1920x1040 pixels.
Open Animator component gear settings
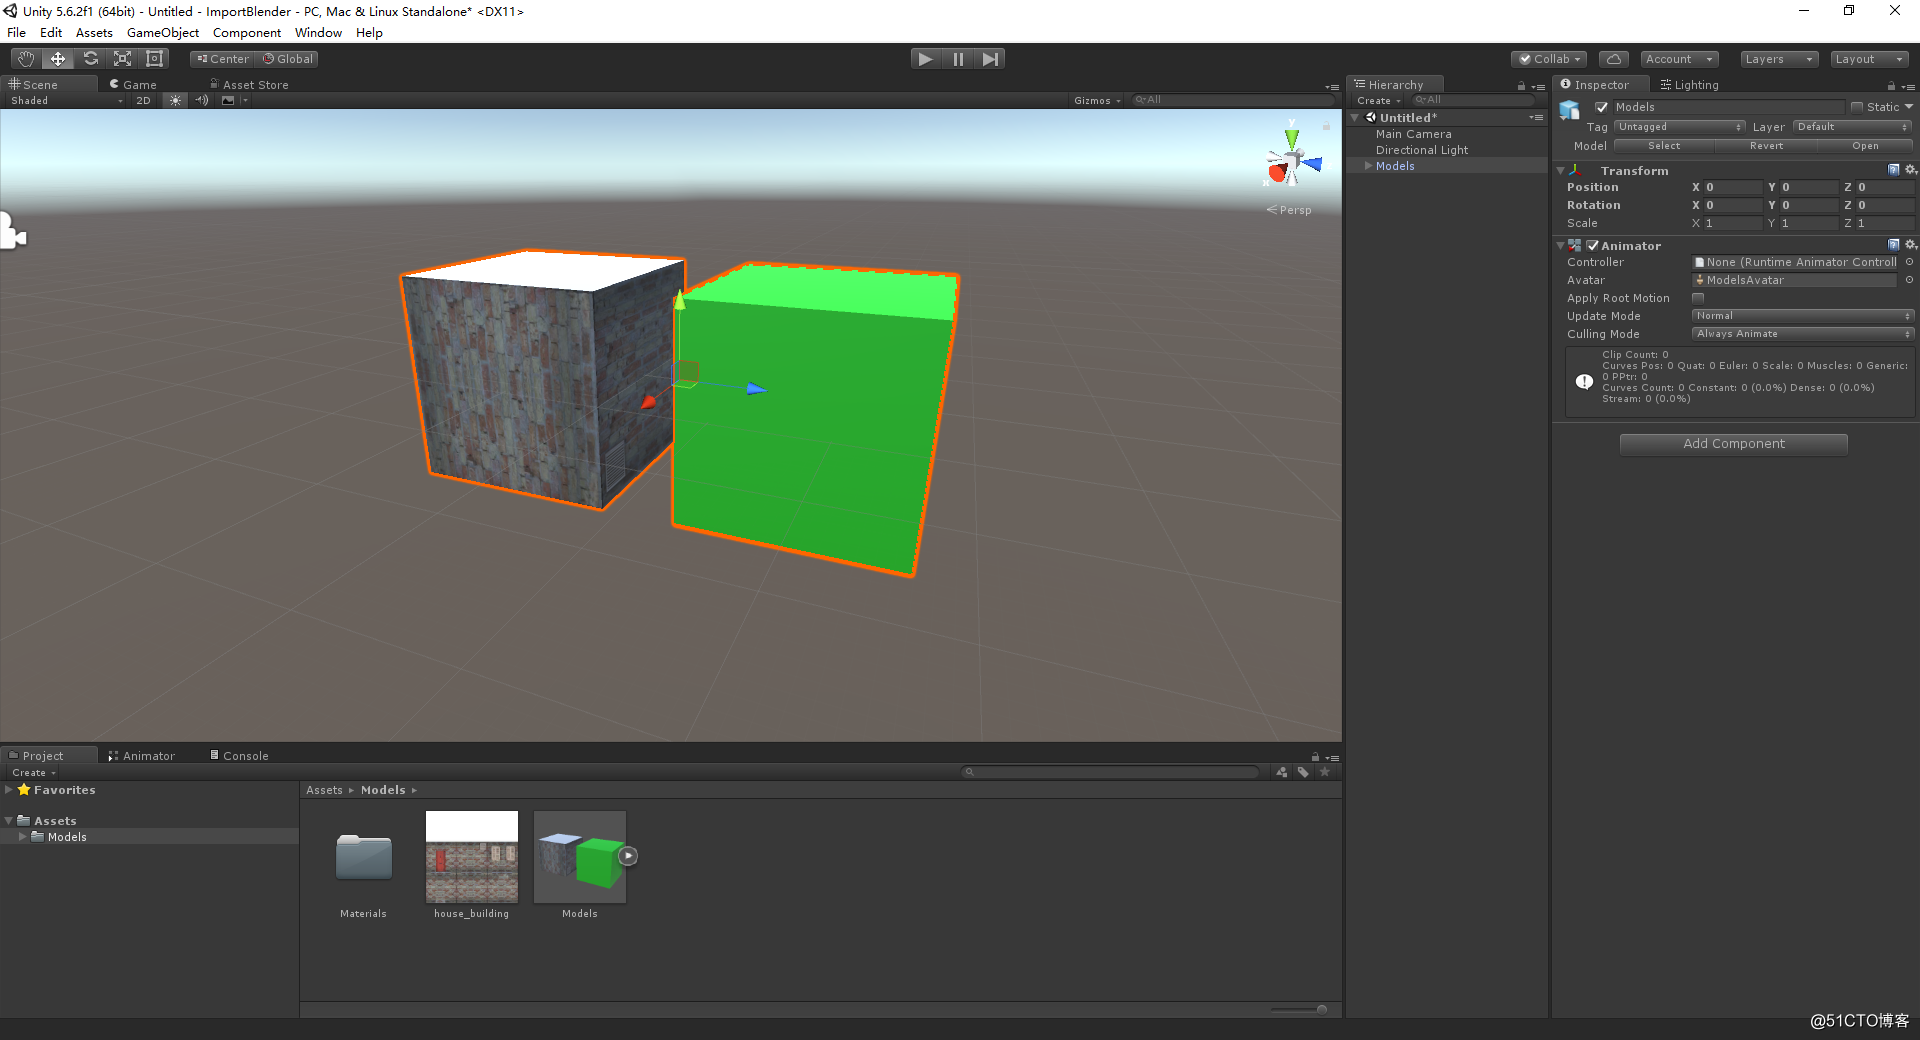click(x=1910, y=245)
